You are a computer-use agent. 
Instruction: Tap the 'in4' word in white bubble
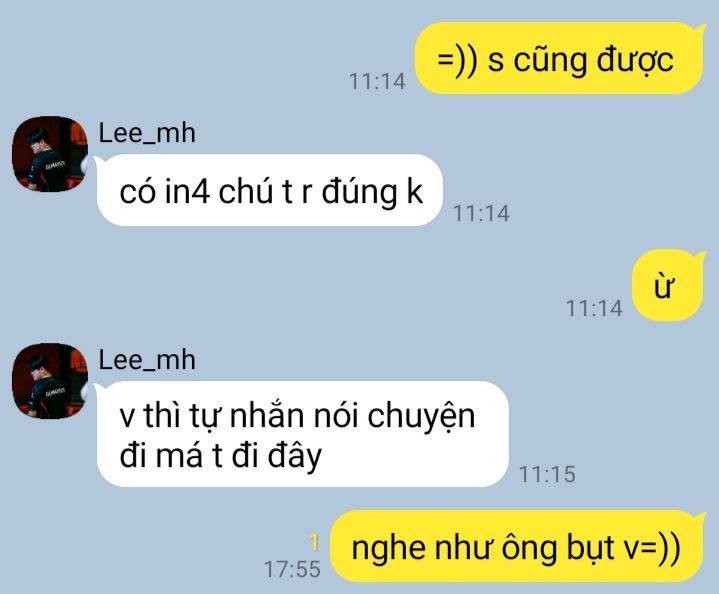click(x=188, y=191)
